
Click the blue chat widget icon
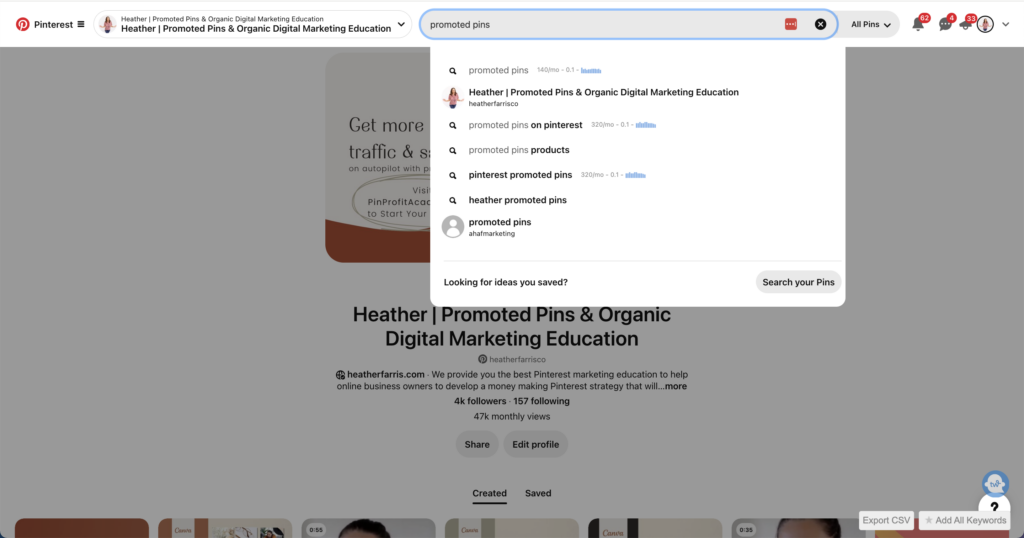coord(995,484)
